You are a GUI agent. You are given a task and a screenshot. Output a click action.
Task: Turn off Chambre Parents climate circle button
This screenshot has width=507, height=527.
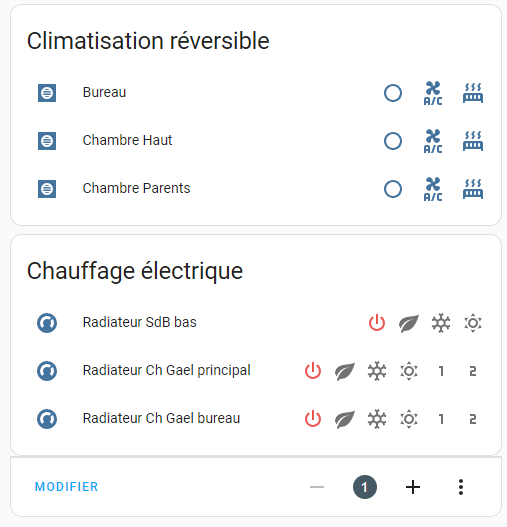(393, 189)
